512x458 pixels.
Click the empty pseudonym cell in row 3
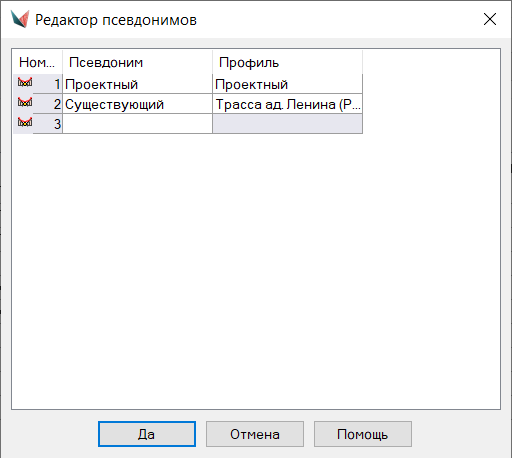point(137,124)
